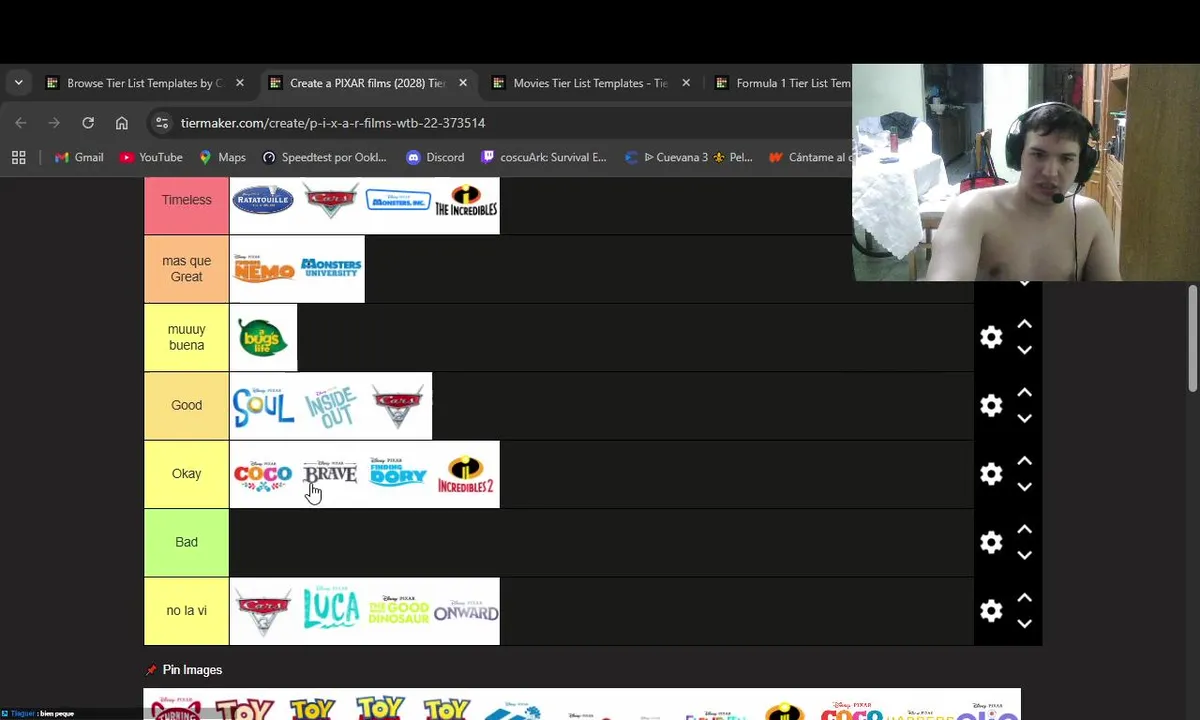Viewport: 1200px width, 720px height.
Task: Switch to Browse Tier List Templates tab
Action: 145,83
